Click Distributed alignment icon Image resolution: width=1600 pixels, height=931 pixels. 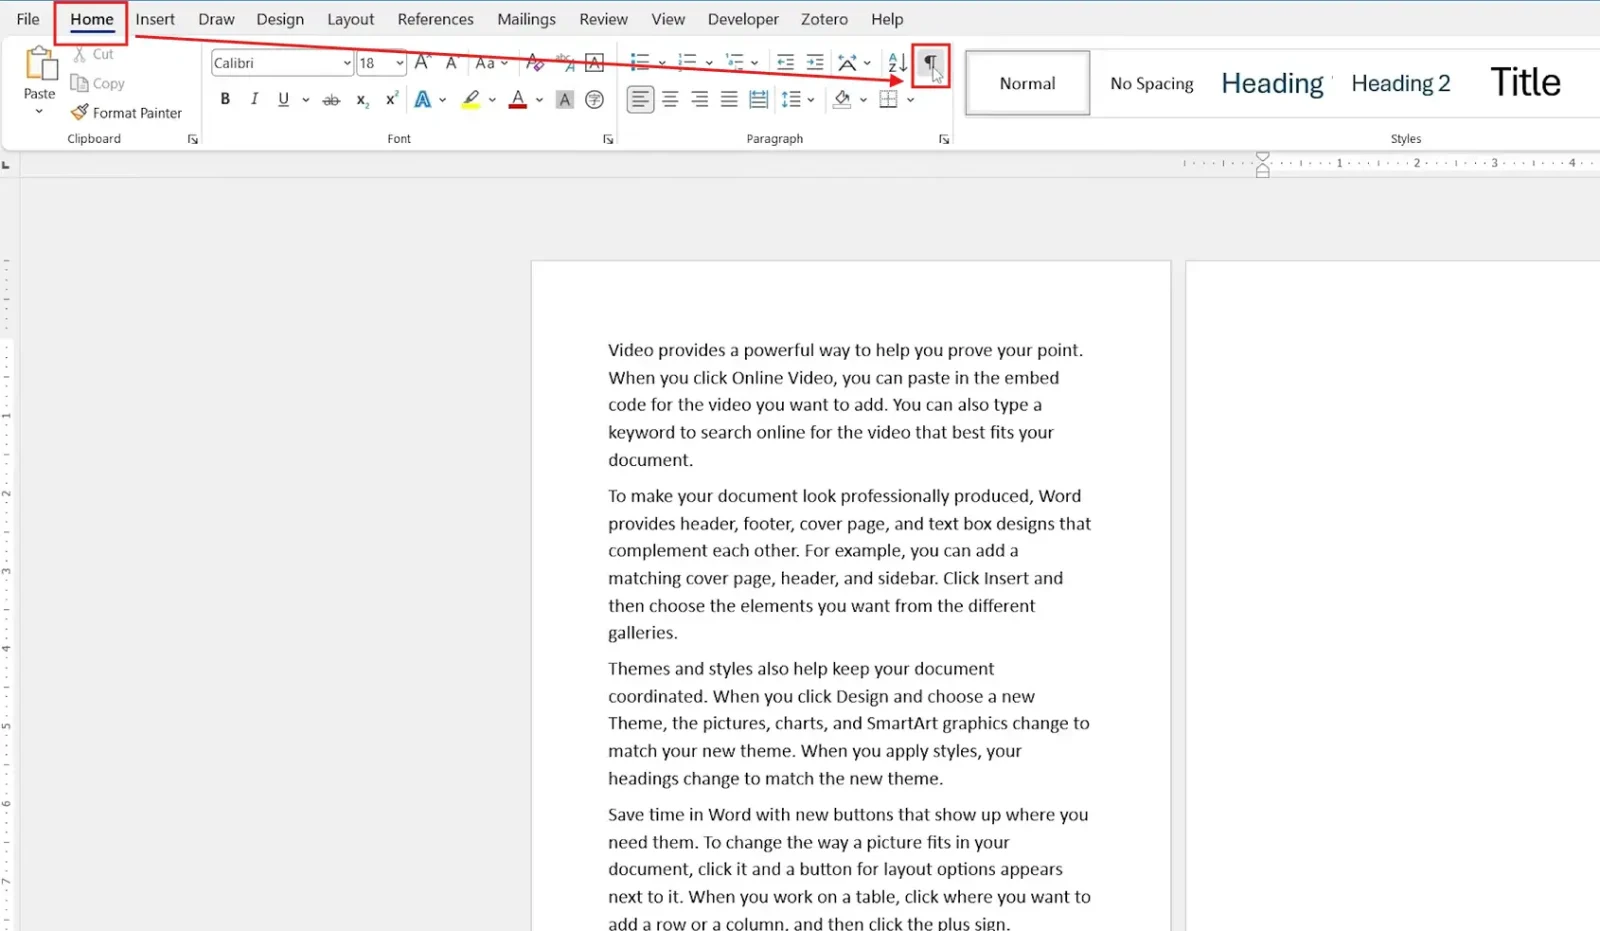(759, 99)
